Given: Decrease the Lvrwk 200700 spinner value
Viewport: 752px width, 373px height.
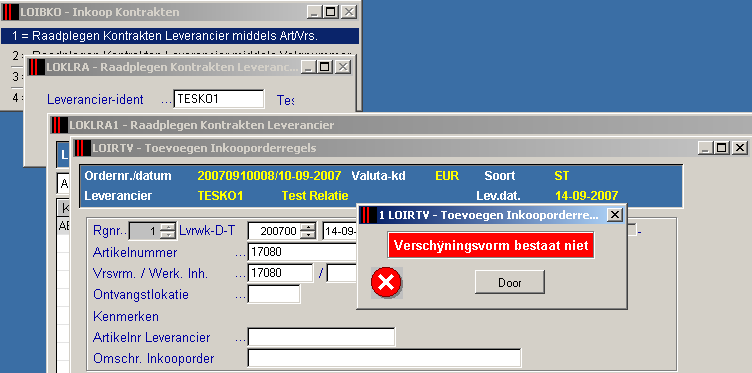Looking at the screenshot, I should (x=308, y=235).
